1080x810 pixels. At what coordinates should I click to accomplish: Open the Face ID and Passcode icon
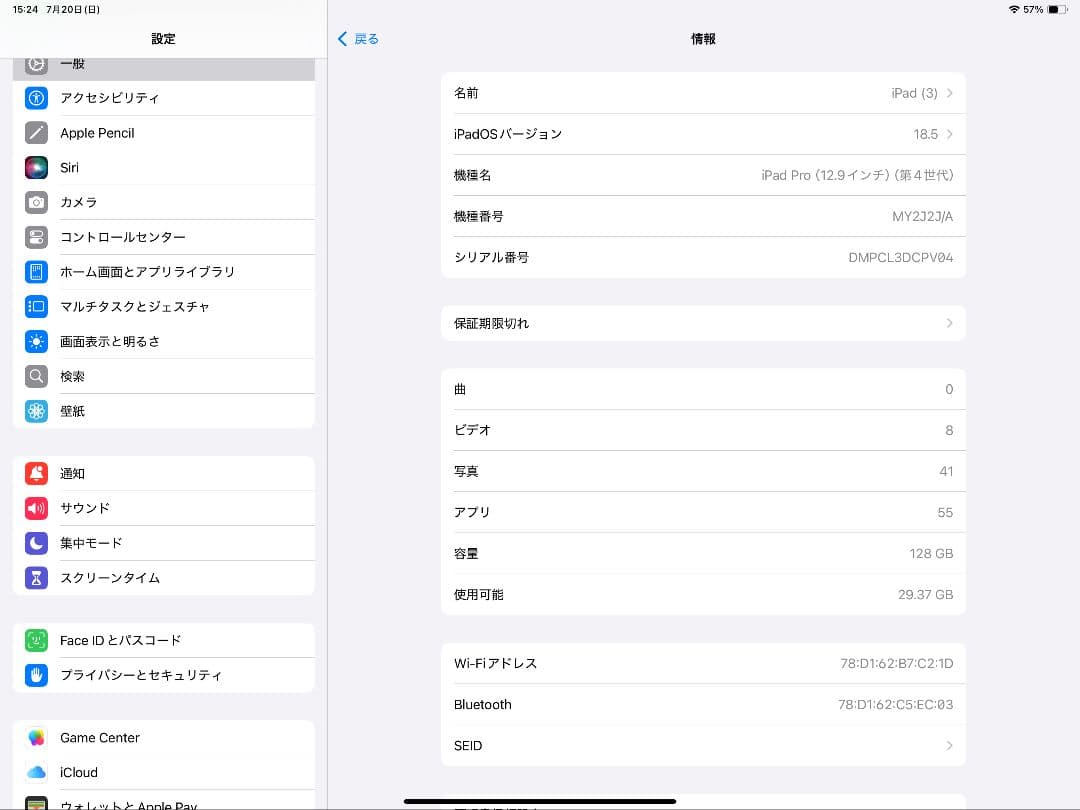click(36, 640)
